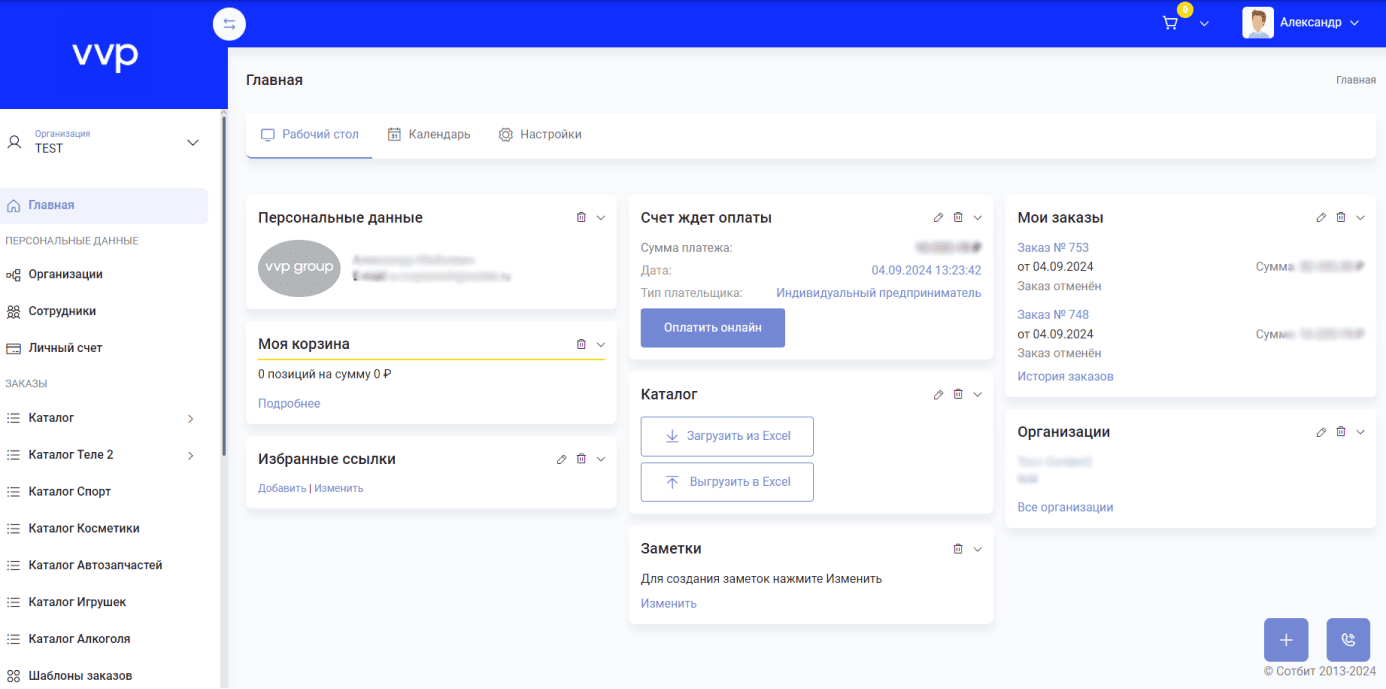Delete the Персональные данные widget via trash icon

[x=581, y=217]
